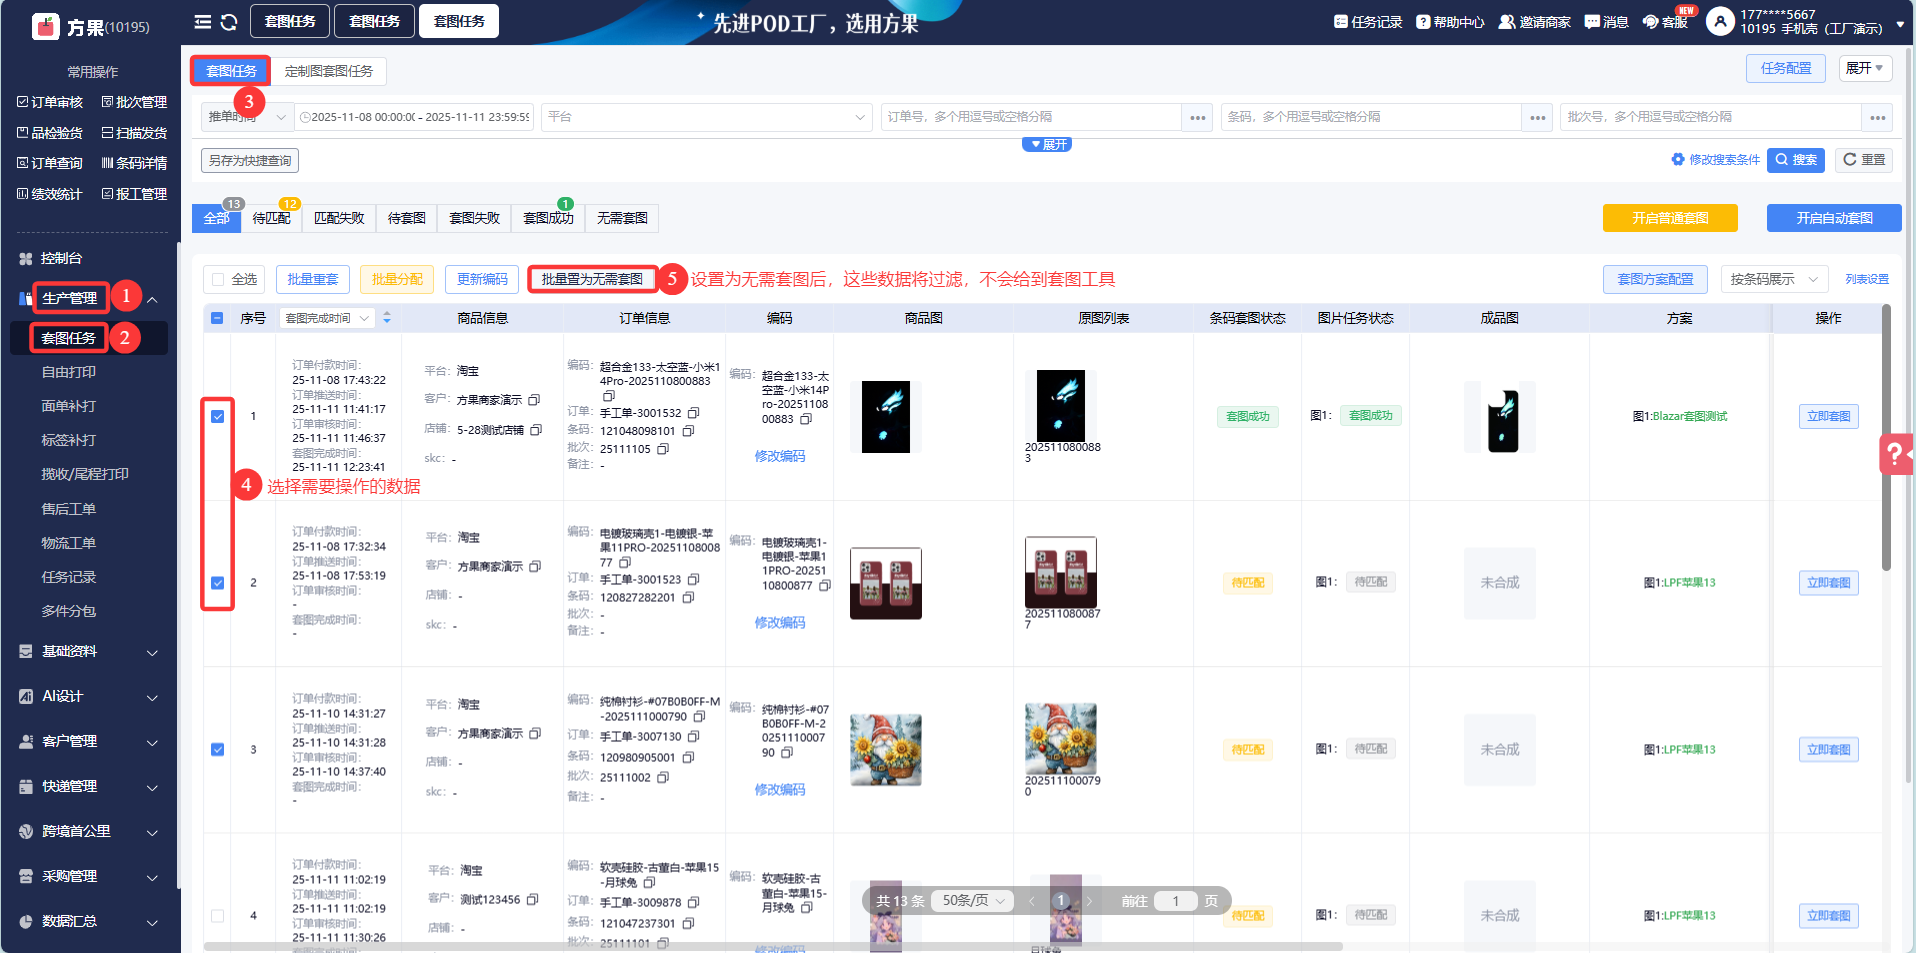Viewport: 1916px width, 953px height.
Task: Open 绩效统计 shortcut
Action: click(x=50, y=194)
